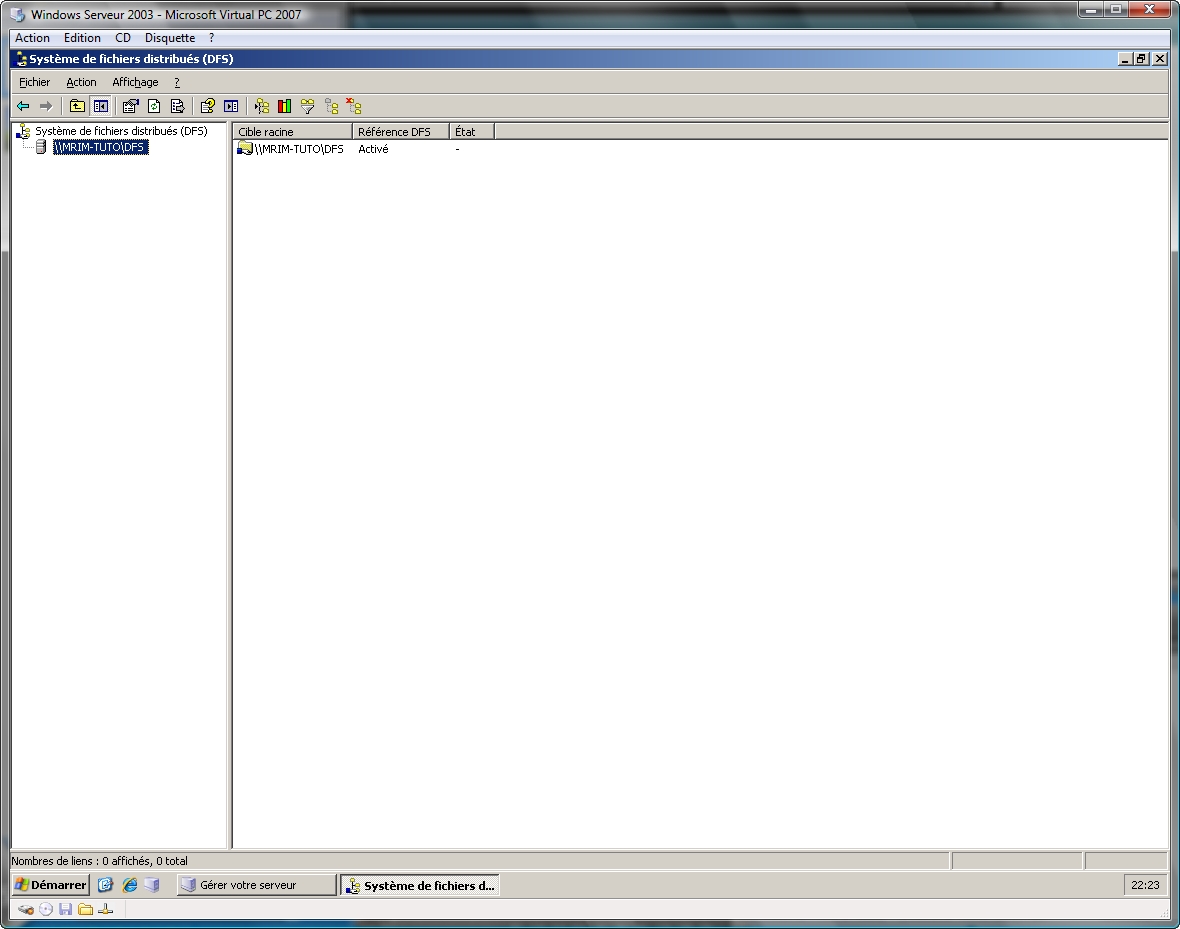This screenshot has width=1180, height=929.
Task: Open the Fichier menu
Action: tap(35, 82)
